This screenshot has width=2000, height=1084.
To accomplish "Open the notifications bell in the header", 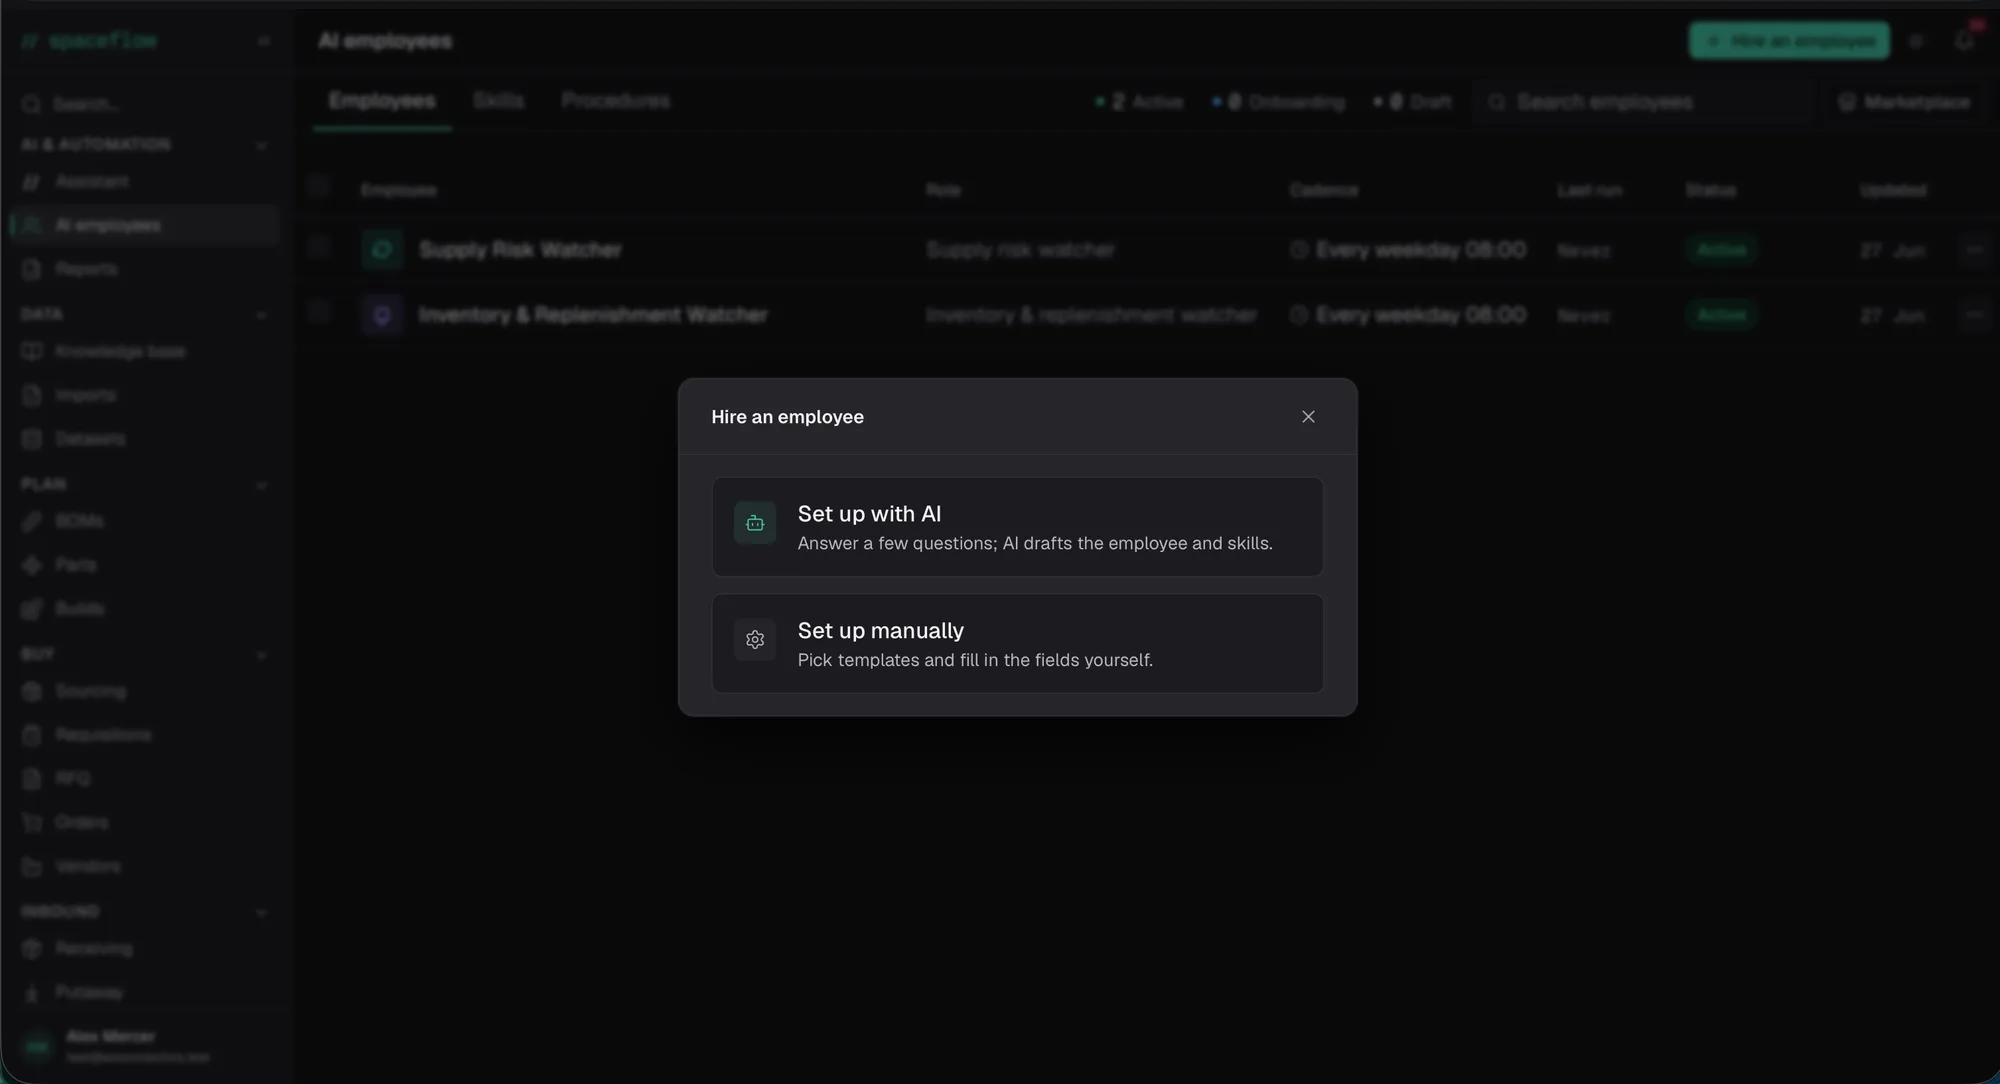I will tap(1964, 41).
